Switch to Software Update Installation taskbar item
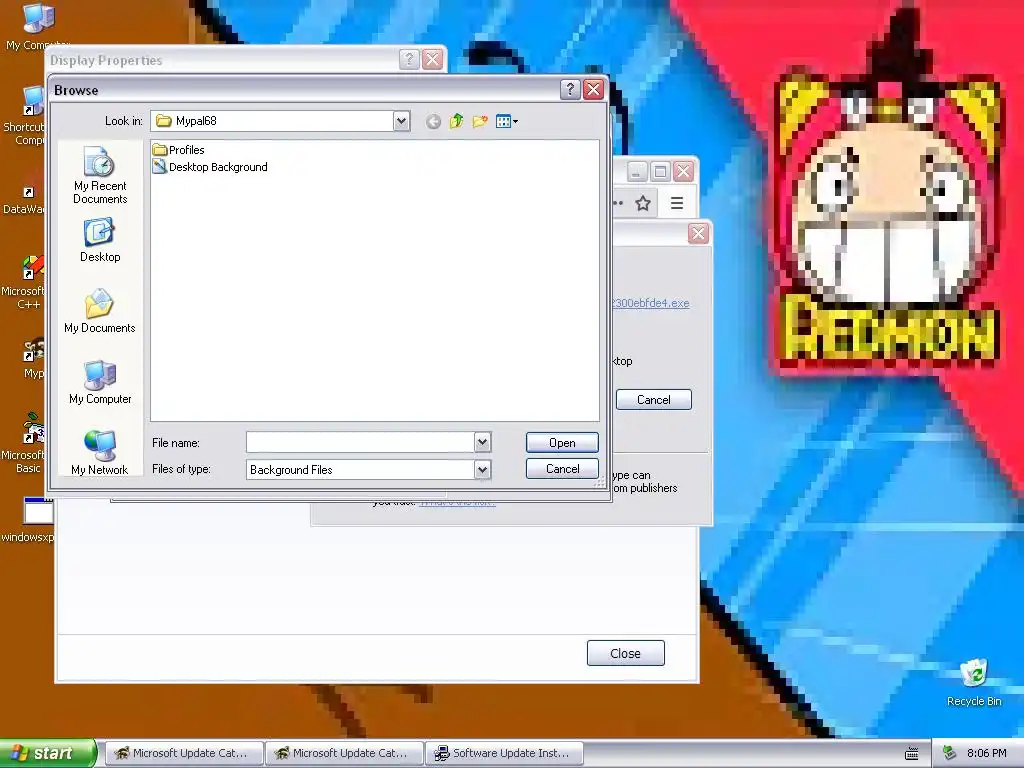 tap(504, 753)
